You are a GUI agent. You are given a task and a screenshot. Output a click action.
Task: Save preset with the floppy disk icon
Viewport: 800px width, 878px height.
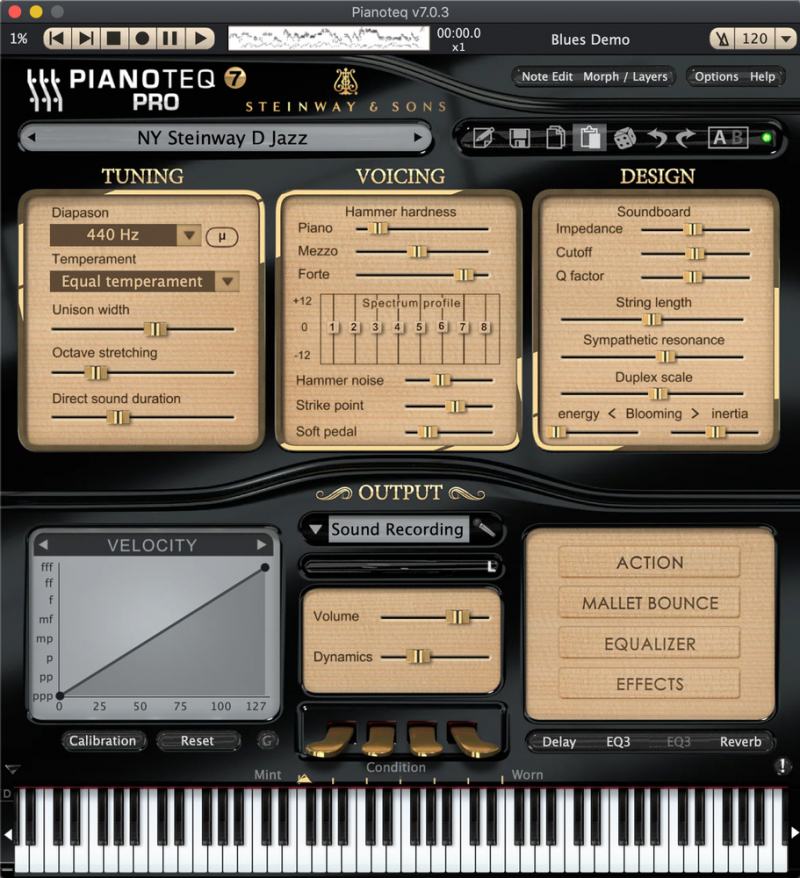coord(519,137)
